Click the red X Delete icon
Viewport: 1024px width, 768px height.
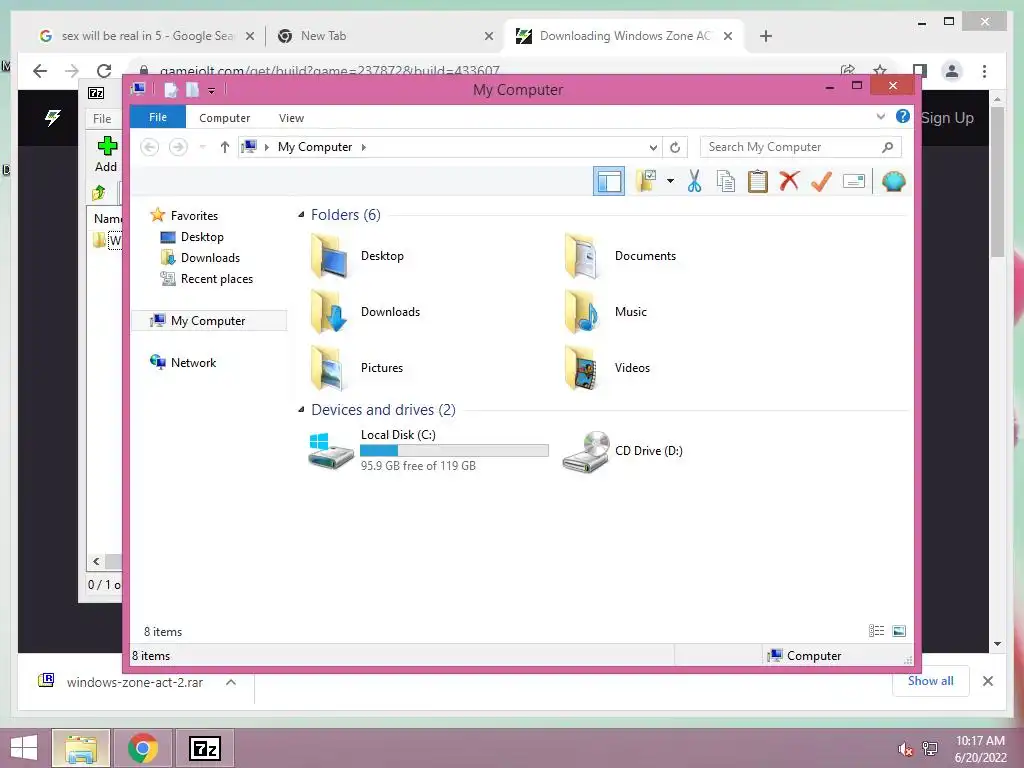point(789,181)
